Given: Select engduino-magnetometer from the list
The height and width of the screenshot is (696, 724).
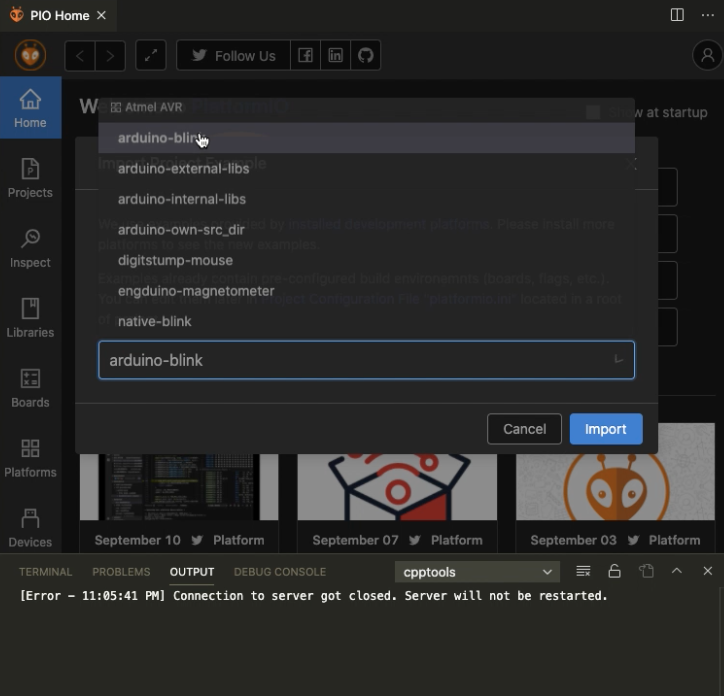Looking at the screenshot, I should coord(366,291).
